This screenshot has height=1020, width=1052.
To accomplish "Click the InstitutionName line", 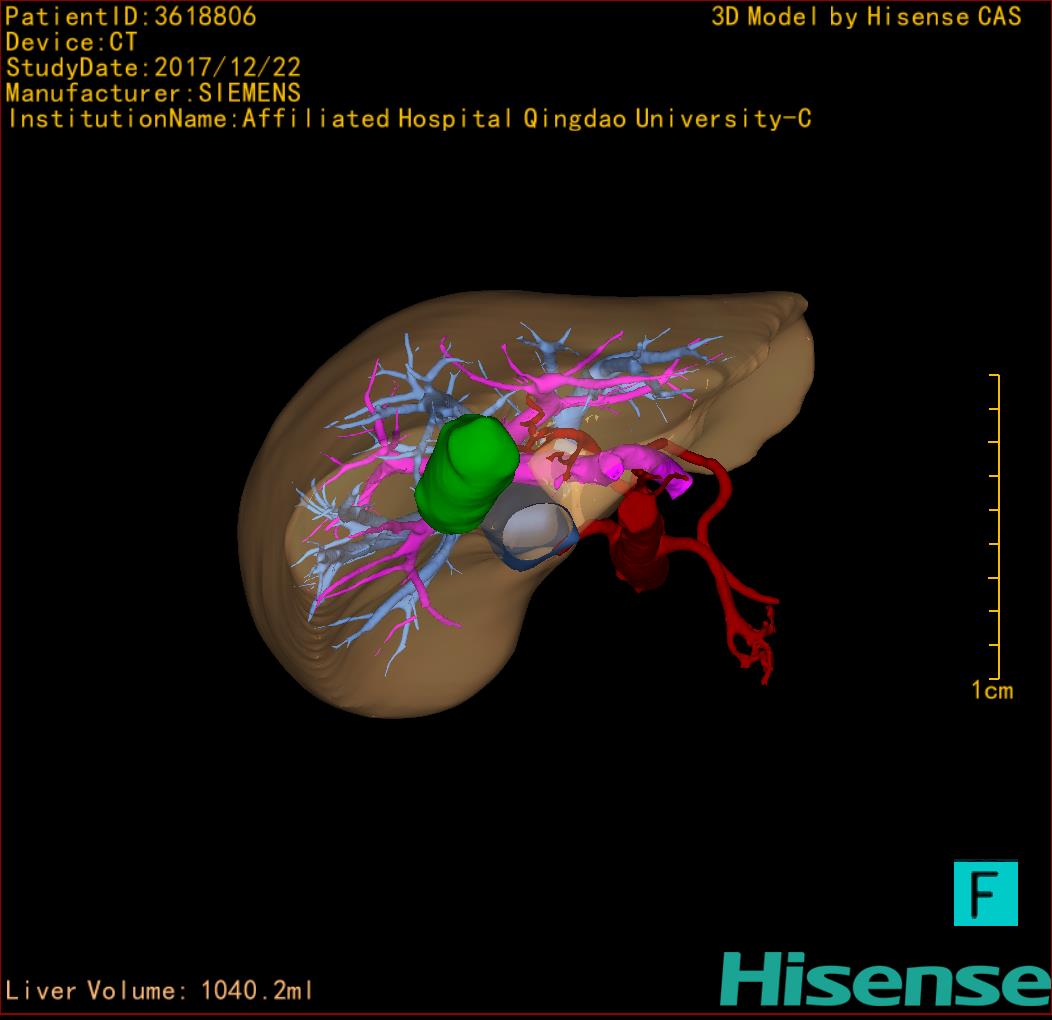I will [x=408, y=119].
